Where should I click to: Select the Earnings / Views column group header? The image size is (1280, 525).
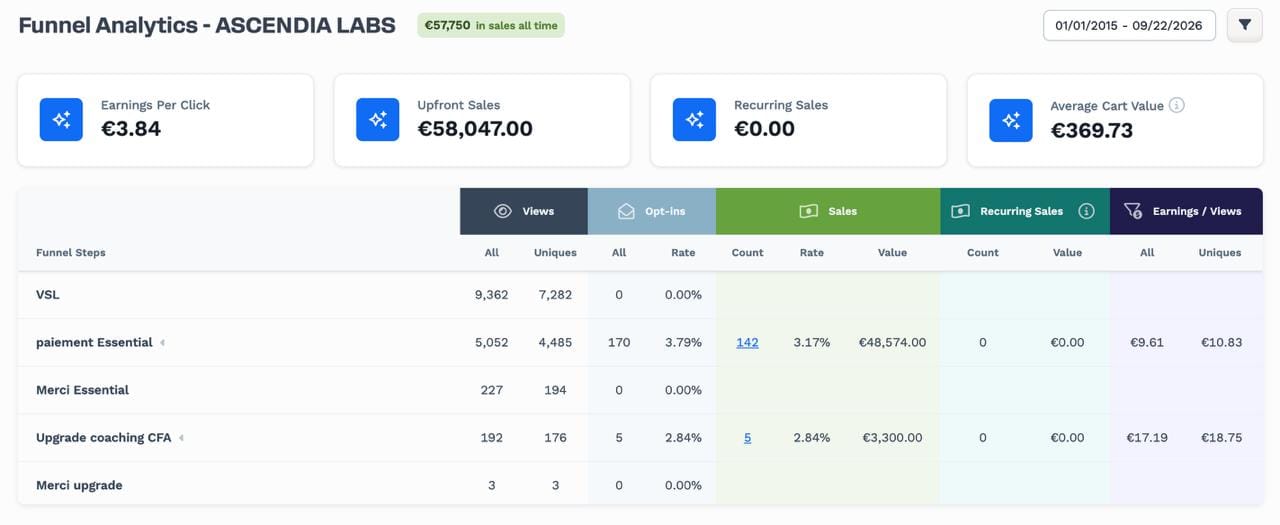pyautogui.click(x=1186, y=211)
